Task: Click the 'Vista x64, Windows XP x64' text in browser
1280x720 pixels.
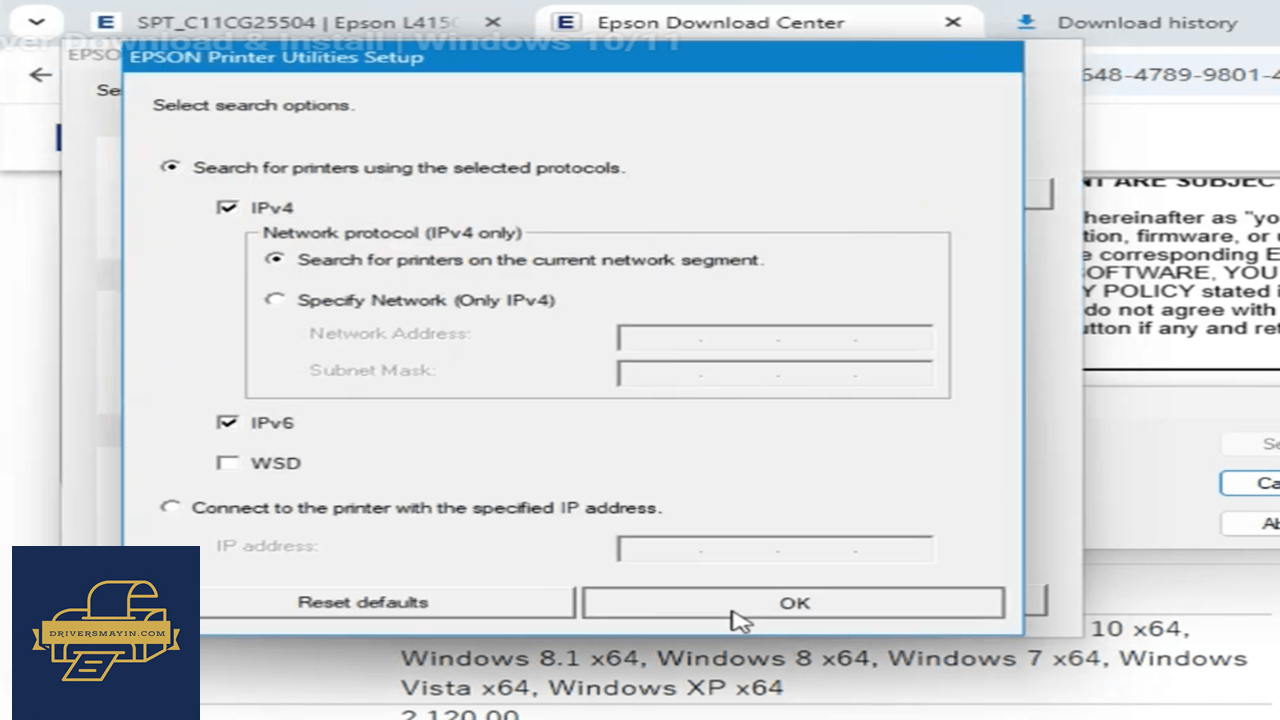Action: (592, 688)
